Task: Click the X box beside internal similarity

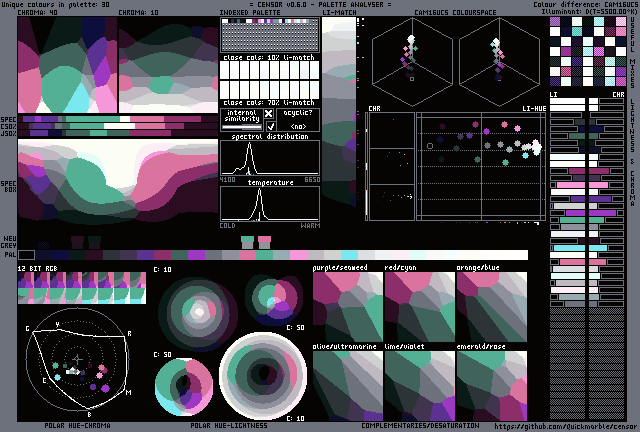Action: (269, 114)
